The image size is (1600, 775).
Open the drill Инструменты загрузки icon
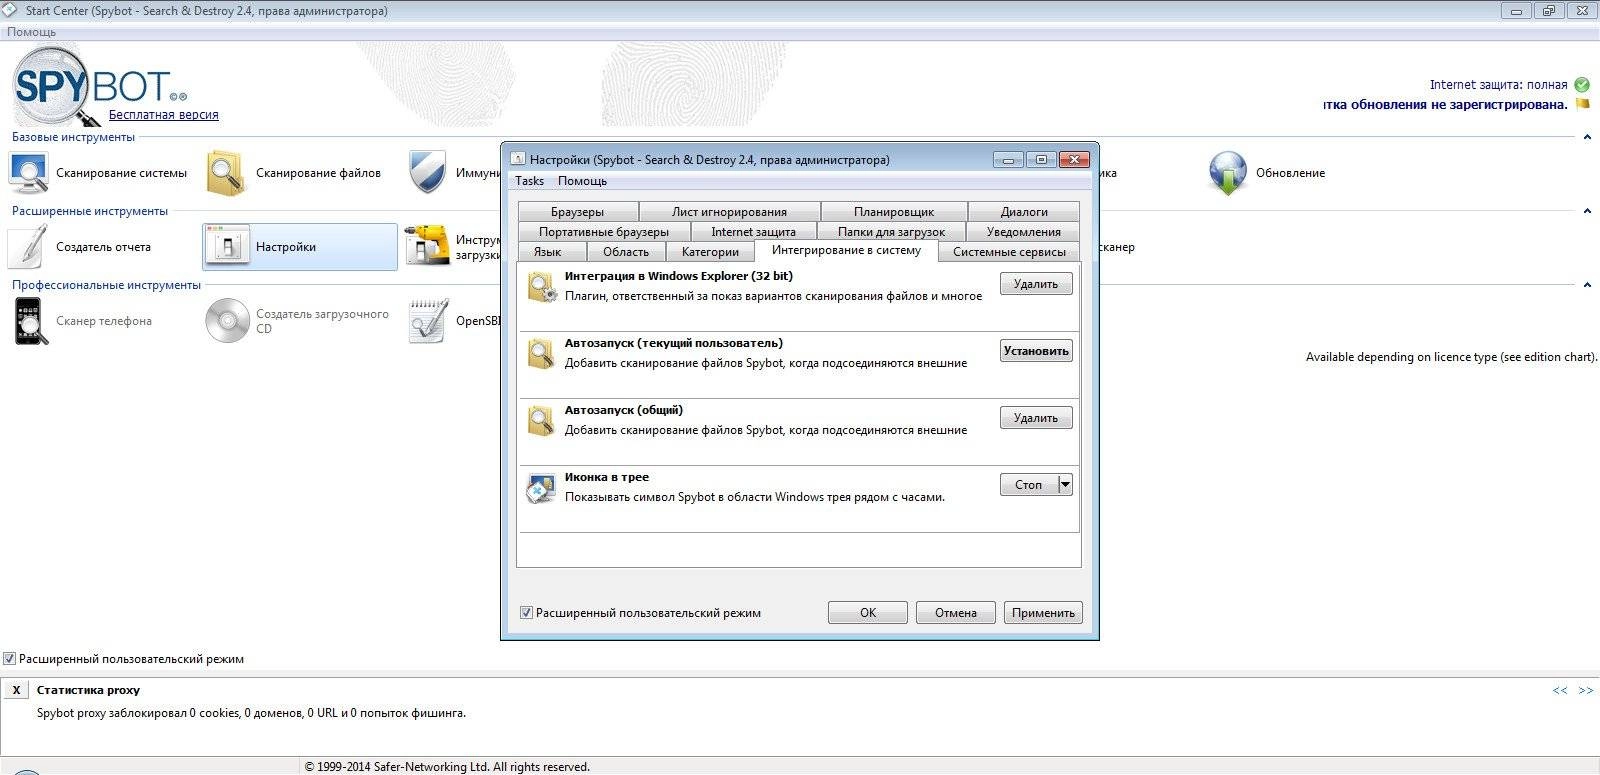(x=428, y=247)
